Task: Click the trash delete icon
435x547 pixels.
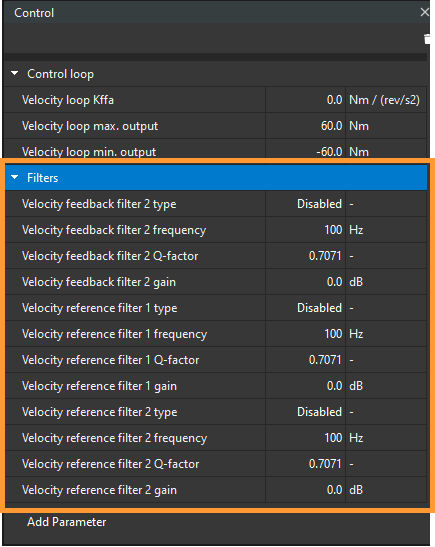Action: pos(427,39)
